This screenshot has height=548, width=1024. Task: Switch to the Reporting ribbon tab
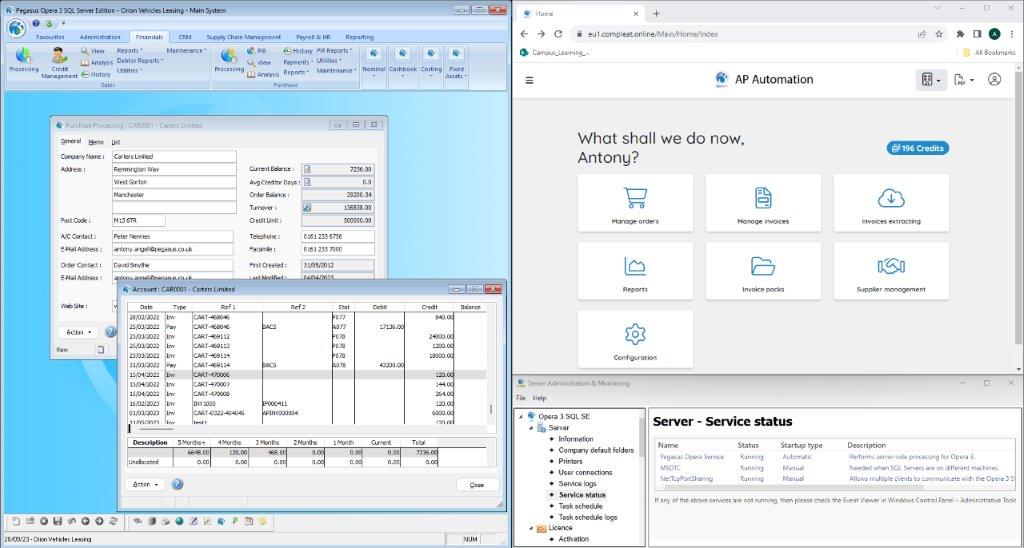(360, 37)
